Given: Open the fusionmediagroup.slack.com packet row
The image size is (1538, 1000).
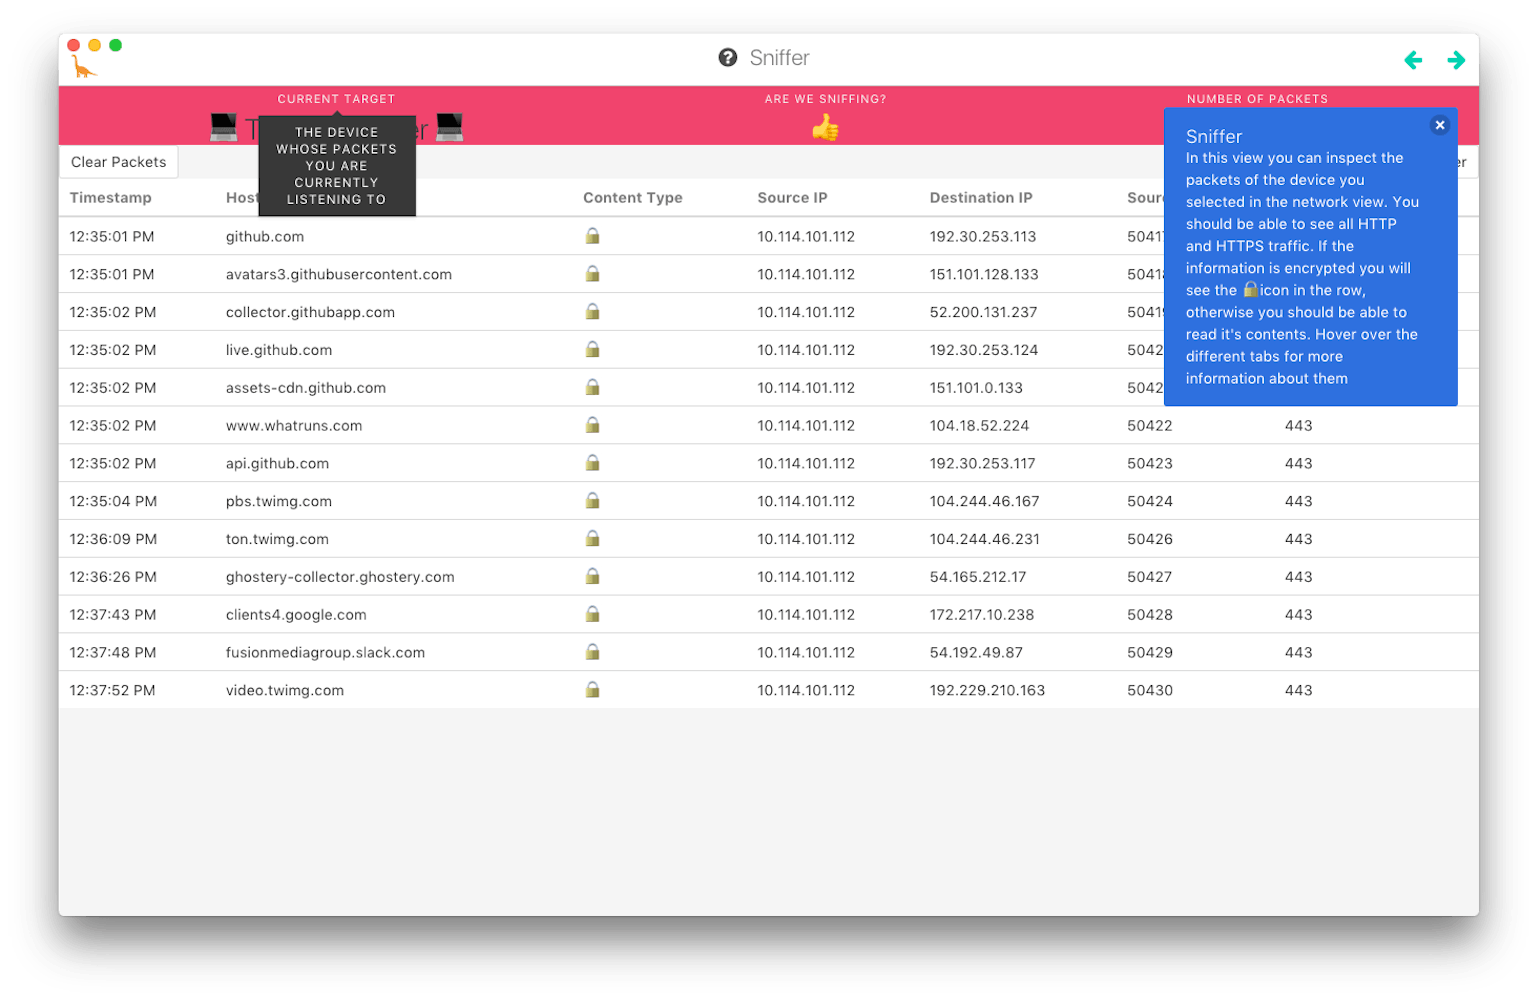Looking at the screenshot, I should [x=768, y=652].
